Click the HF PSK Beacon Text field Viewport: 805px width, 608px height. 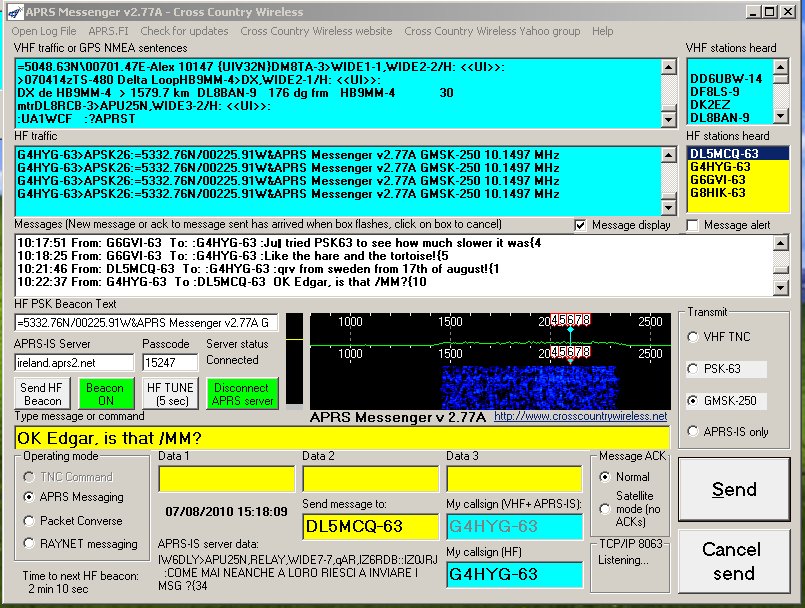146,323
